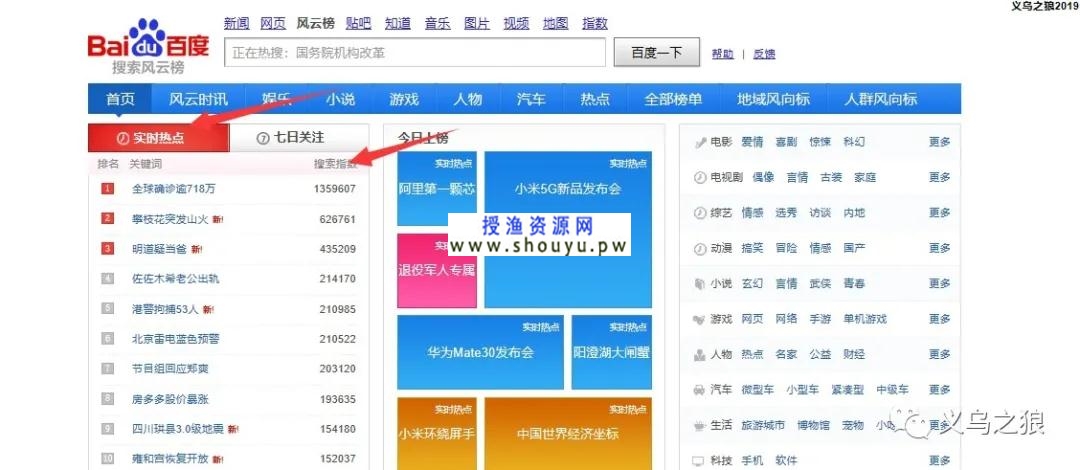Open keyword 明道疑当爸
Image resolution: width=1080 pixels, height=470 pixels.
coord(159,249)
